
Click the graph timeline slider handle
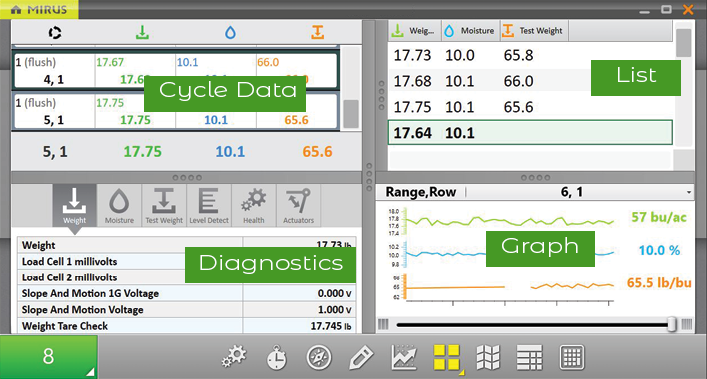672,324
